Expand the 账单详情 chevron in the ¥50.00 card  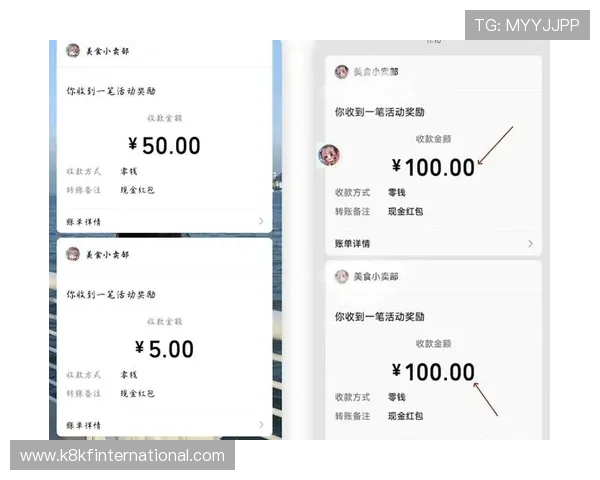261,221
